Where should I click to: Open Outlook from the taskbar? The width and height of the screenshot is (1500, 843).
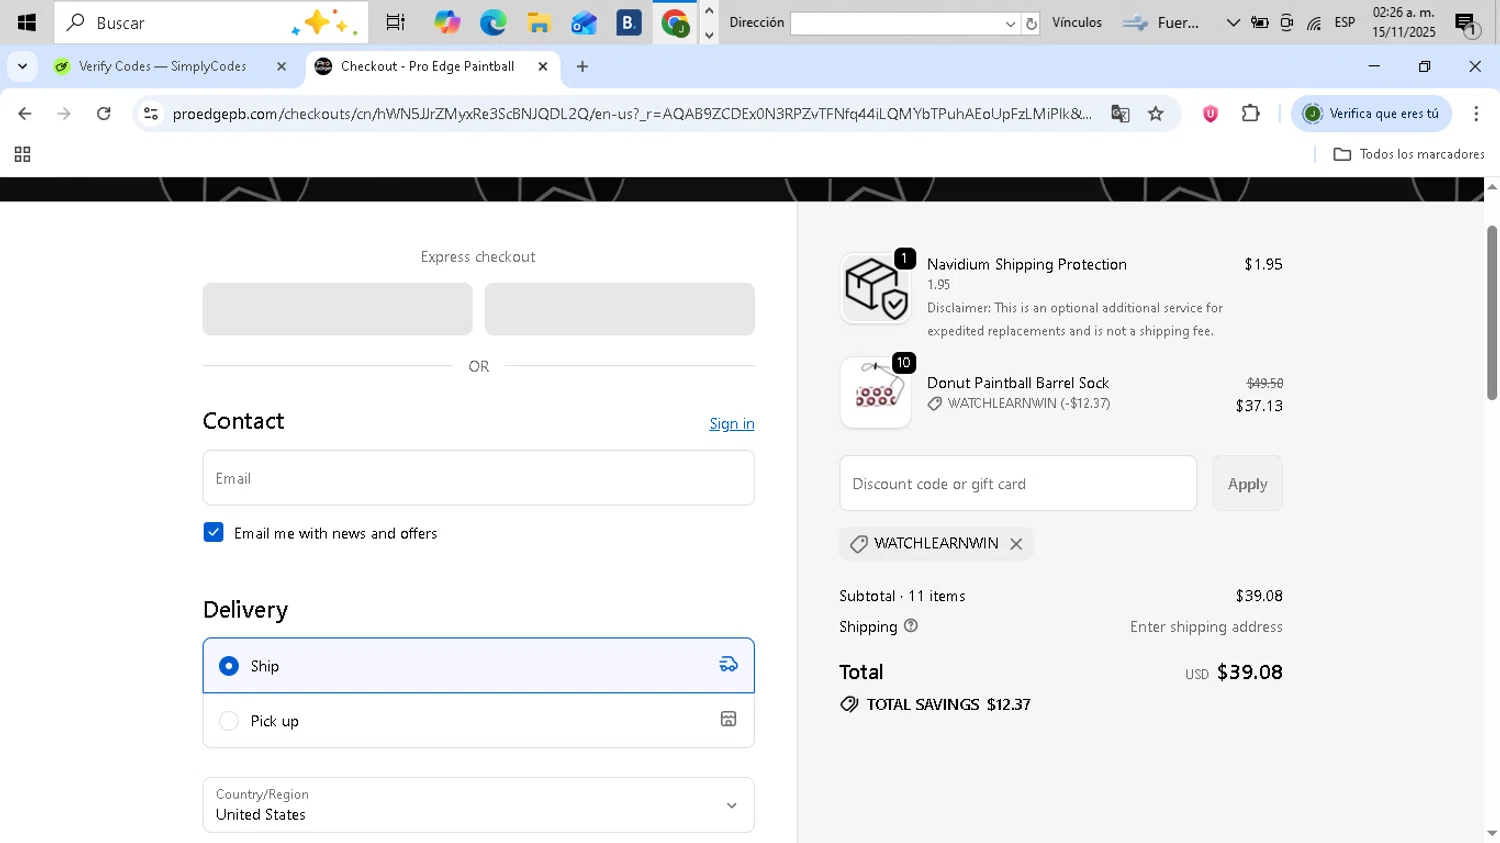click(584, 22)
